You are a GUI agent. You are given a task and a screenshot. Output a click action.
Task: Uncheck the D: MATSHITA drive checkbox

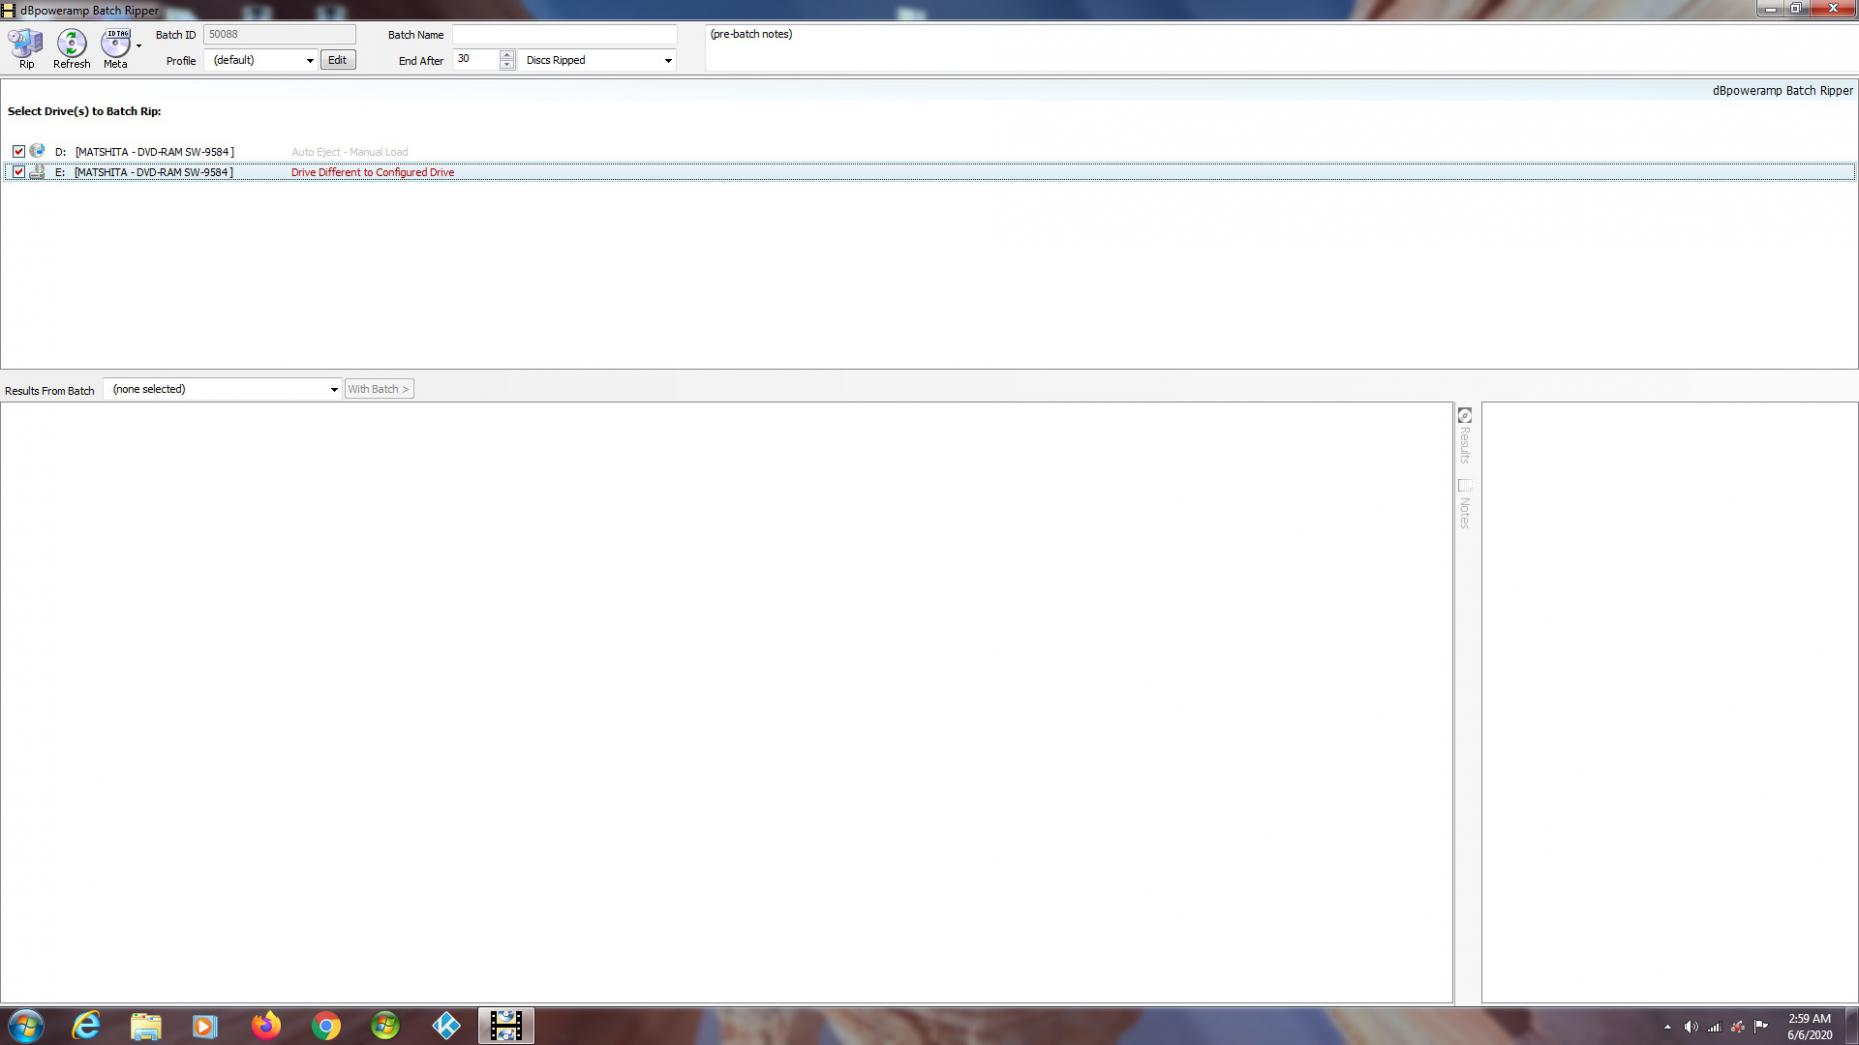click(x=18, y=152)
